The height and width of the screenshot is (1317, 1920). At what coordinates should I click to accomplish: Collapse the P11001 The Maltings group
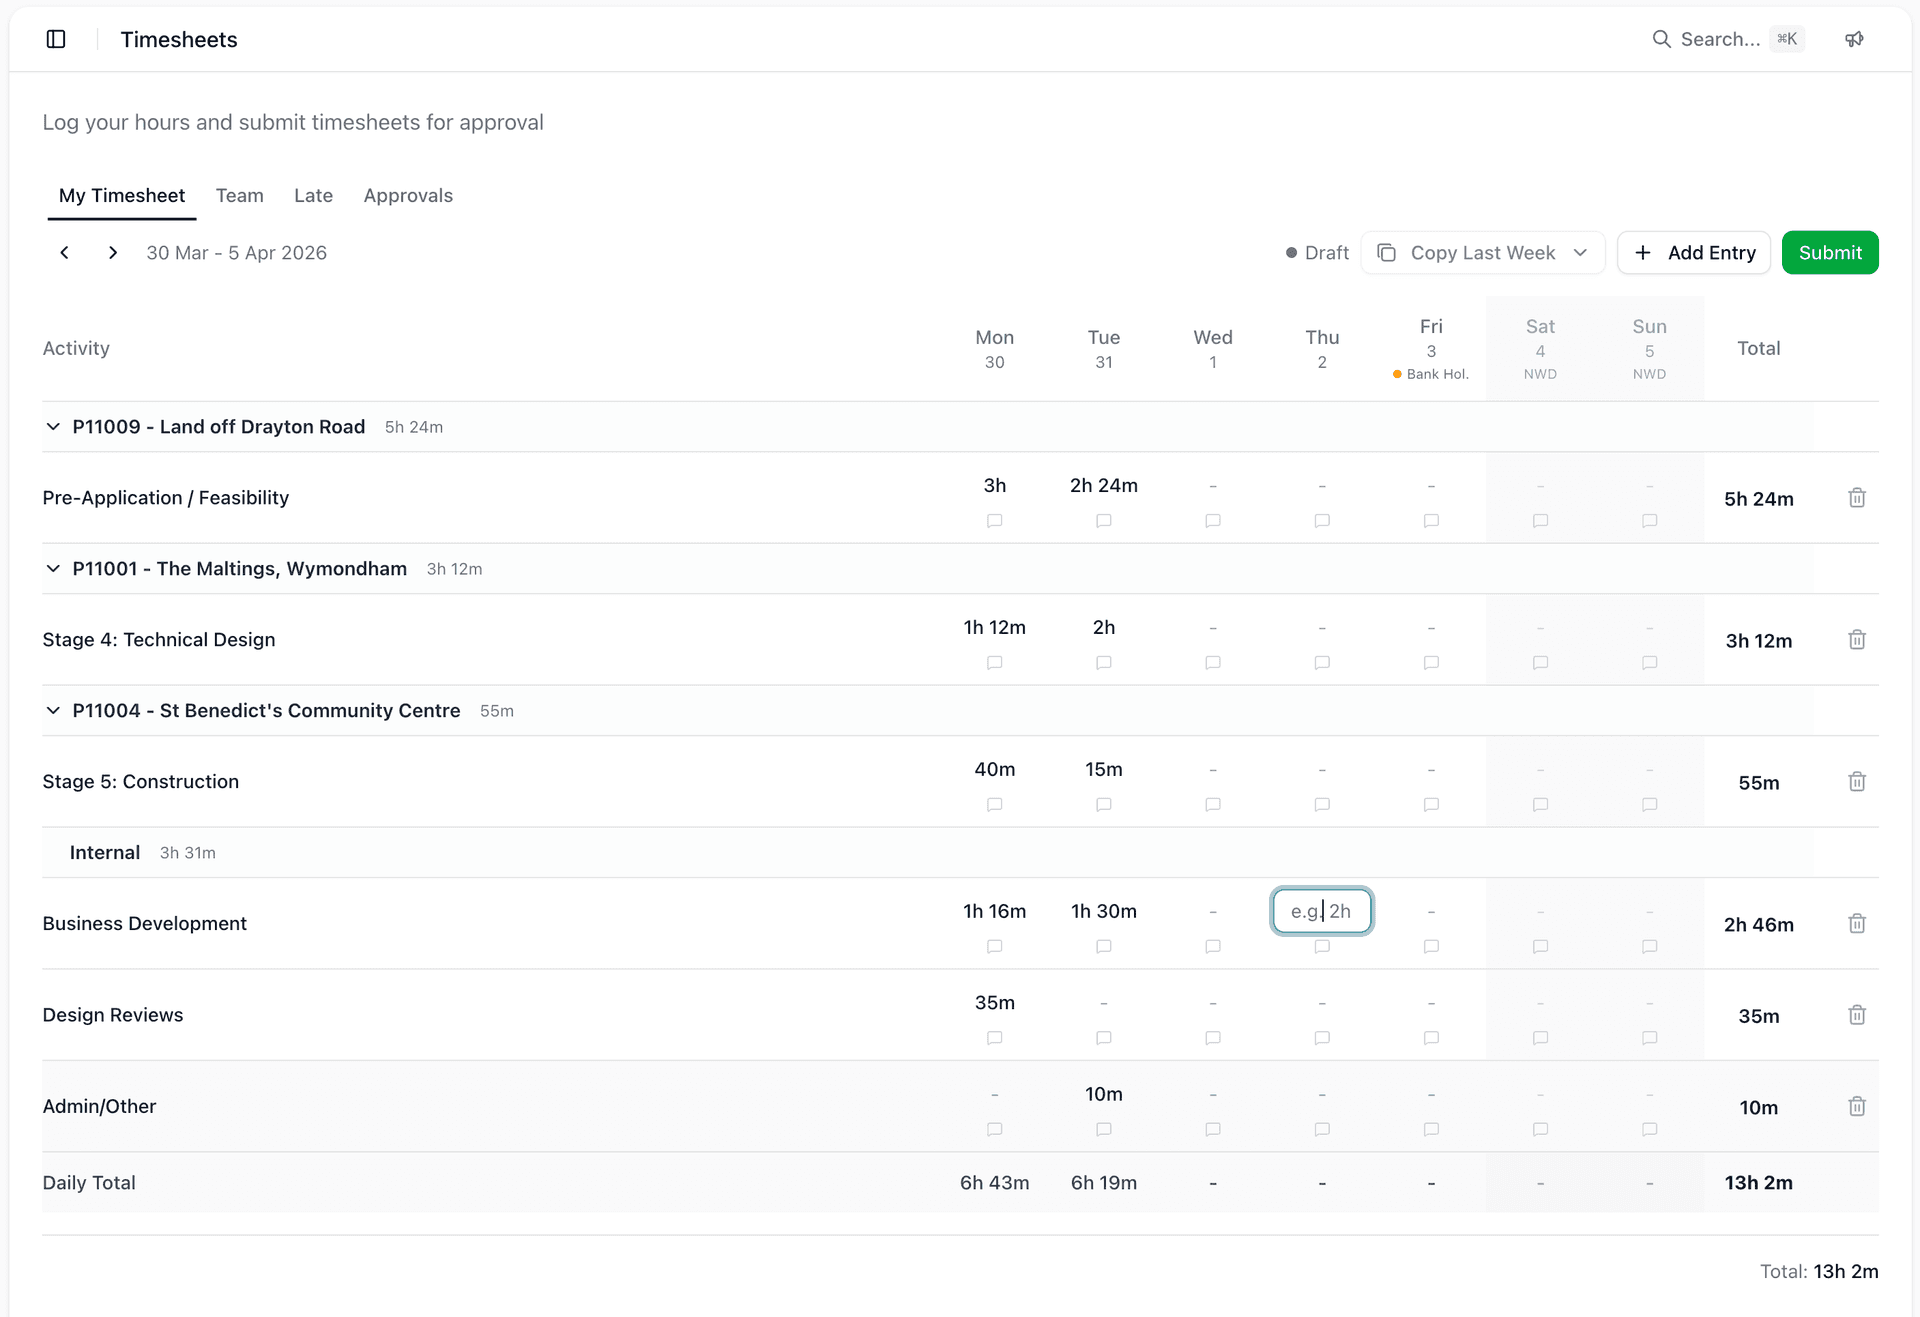53,569
